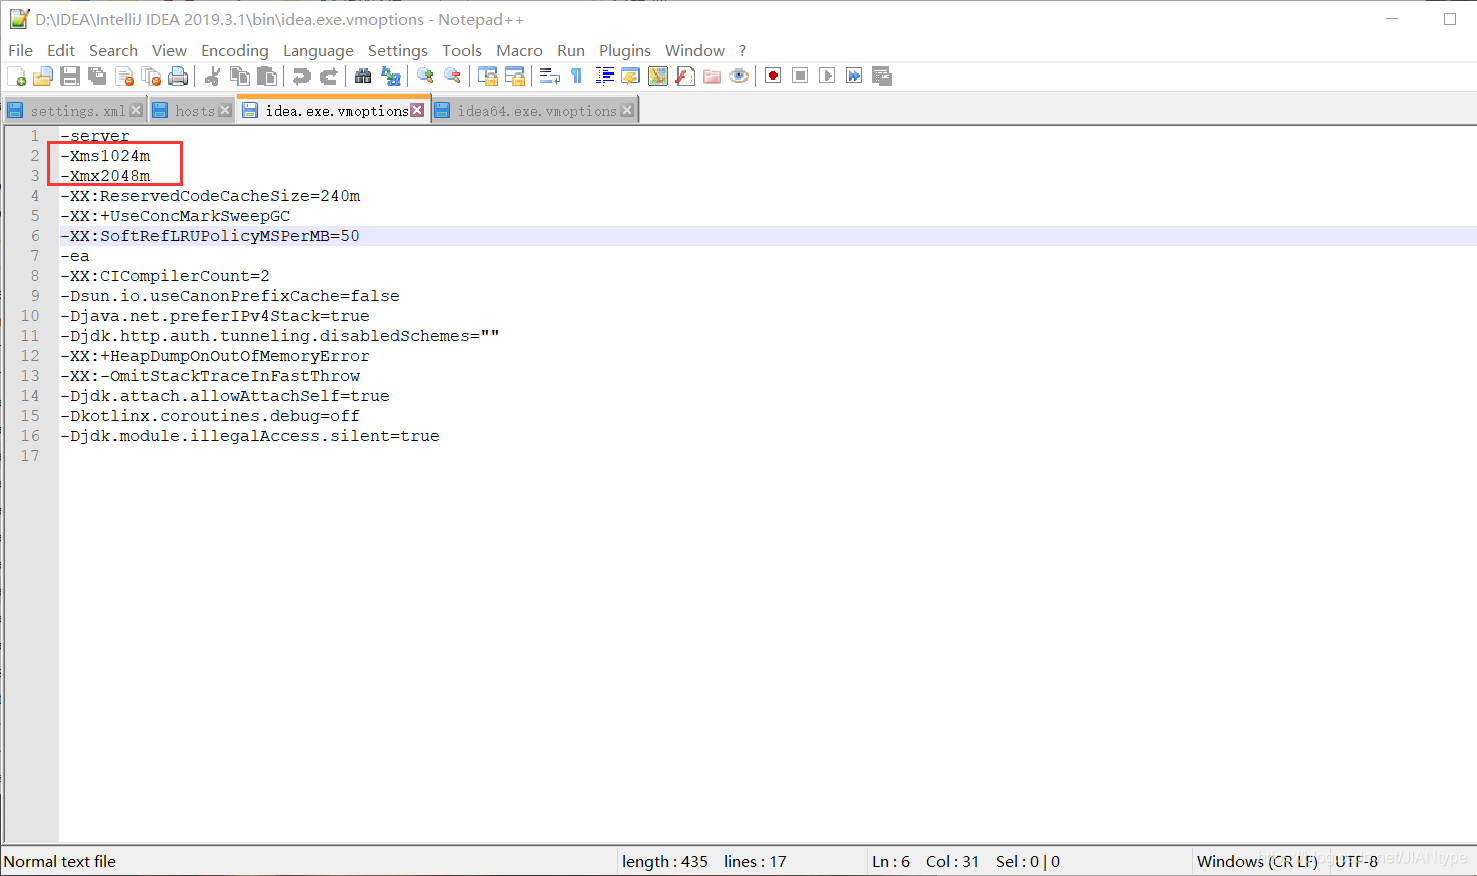Viewport: 1477px width, 876px height.
Task: Toggle the Indent Guide icon
Action: coord(604,76)
